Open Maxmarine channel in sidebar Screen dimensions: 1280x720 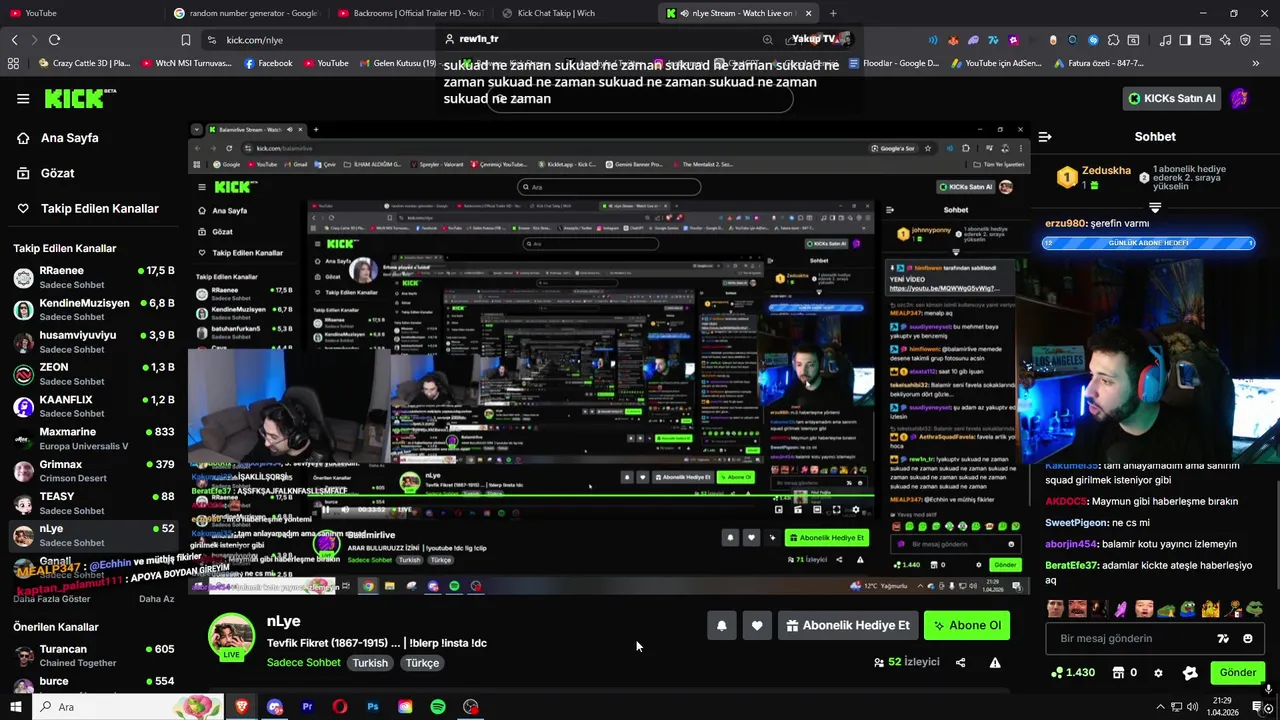92,438
